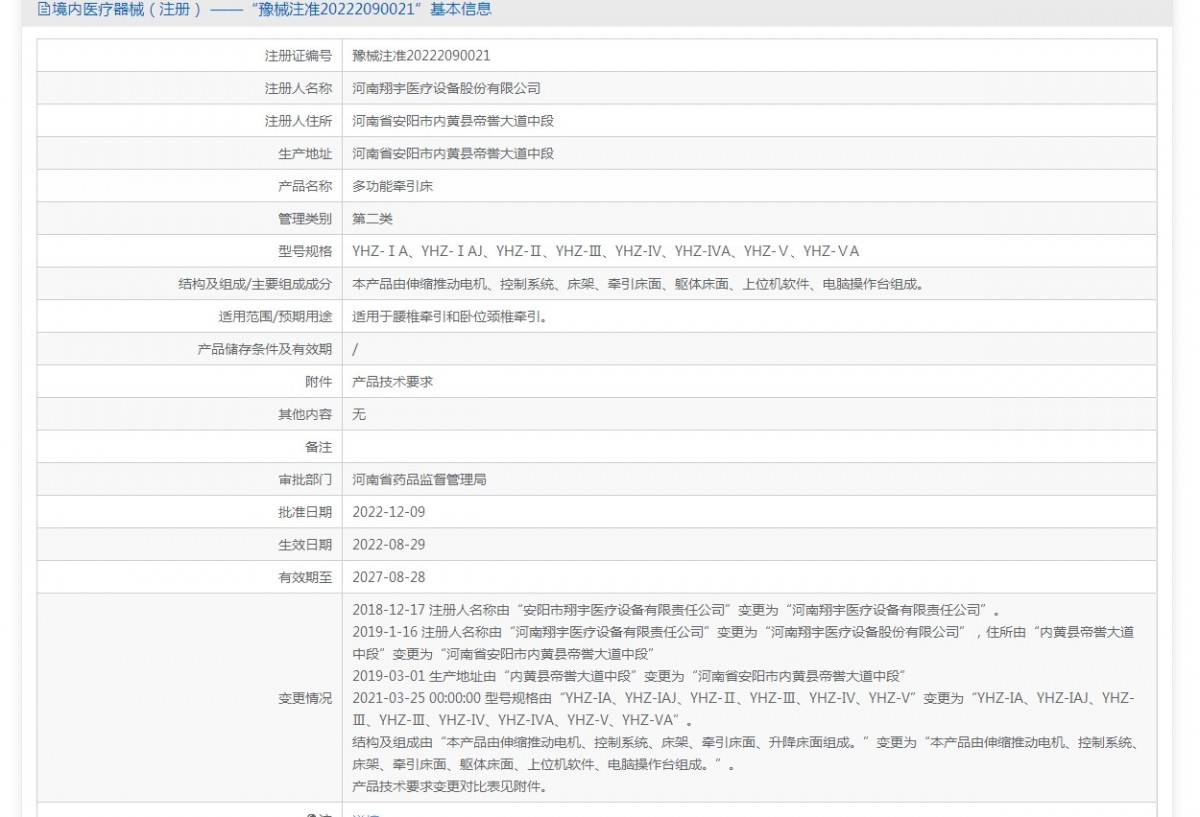The image size is (1200, 817).
Task: Select the approving authority 河南省药品监督管理局
Action: tap(420, 479)
